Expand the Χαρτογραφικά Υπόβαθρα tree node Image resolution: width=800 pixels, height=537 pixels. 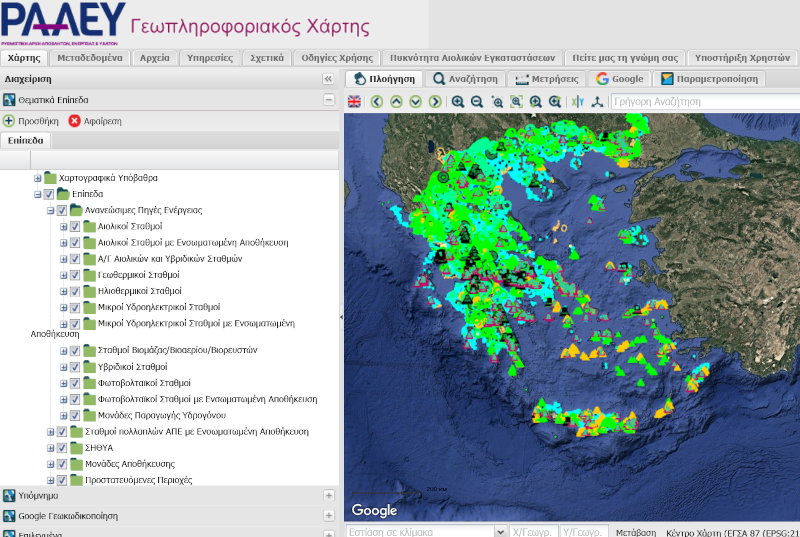(38, 178)
